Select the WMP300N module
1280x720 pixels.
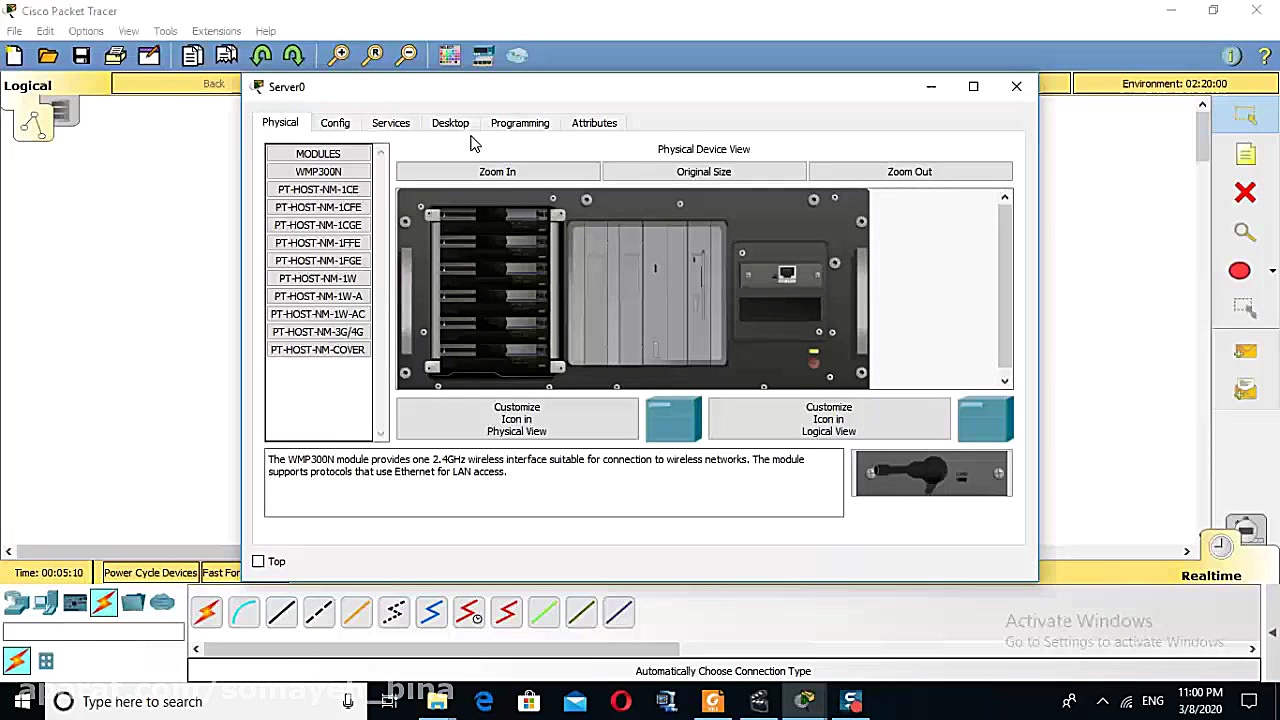318,172
